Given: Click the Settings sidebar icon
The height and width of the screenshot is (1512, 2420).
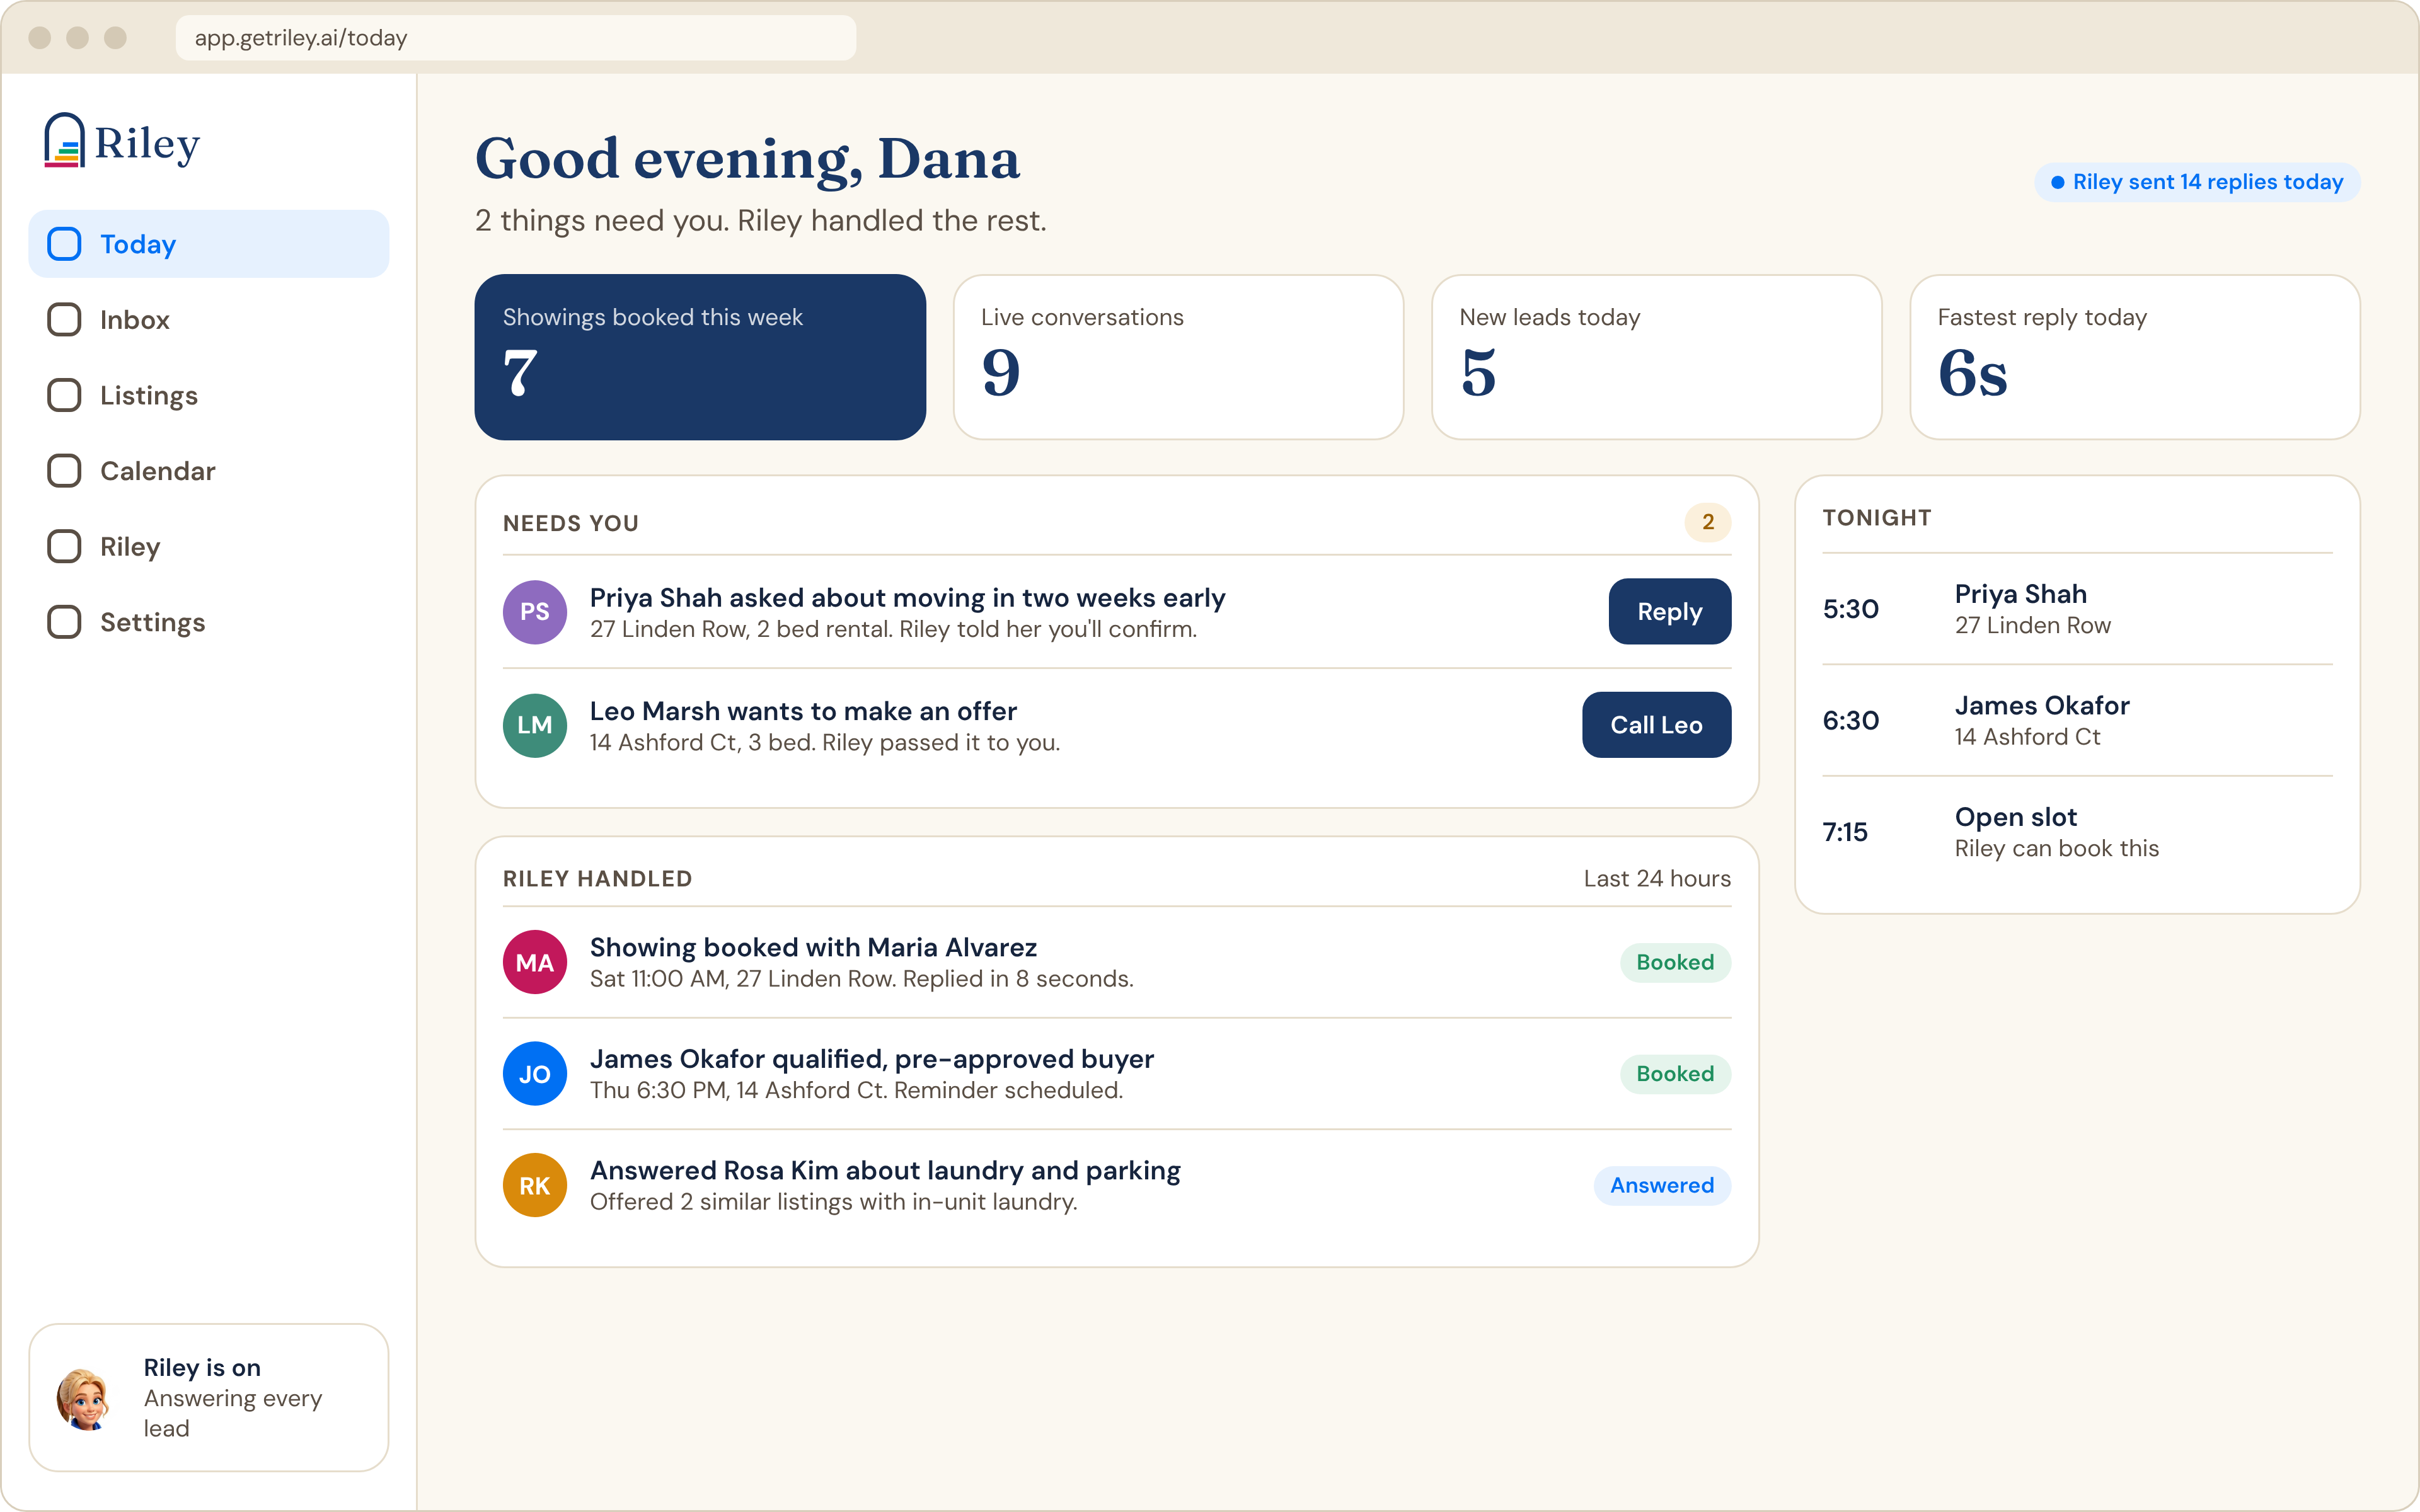Looking at the screenshot, I should [65, 622].
